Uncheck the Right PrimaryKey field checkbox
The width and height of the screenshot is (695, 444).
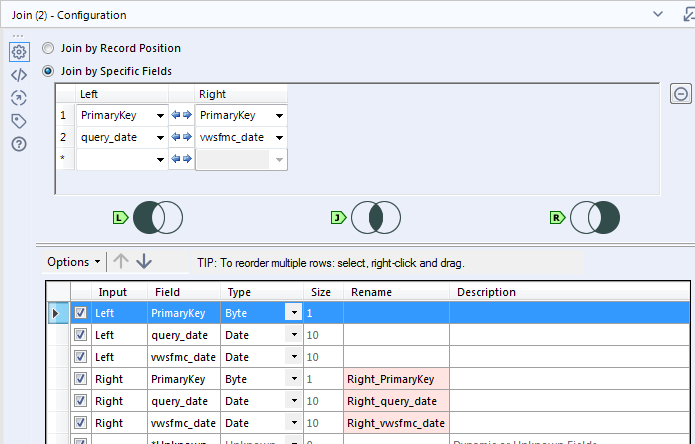[x=81, y=380]
